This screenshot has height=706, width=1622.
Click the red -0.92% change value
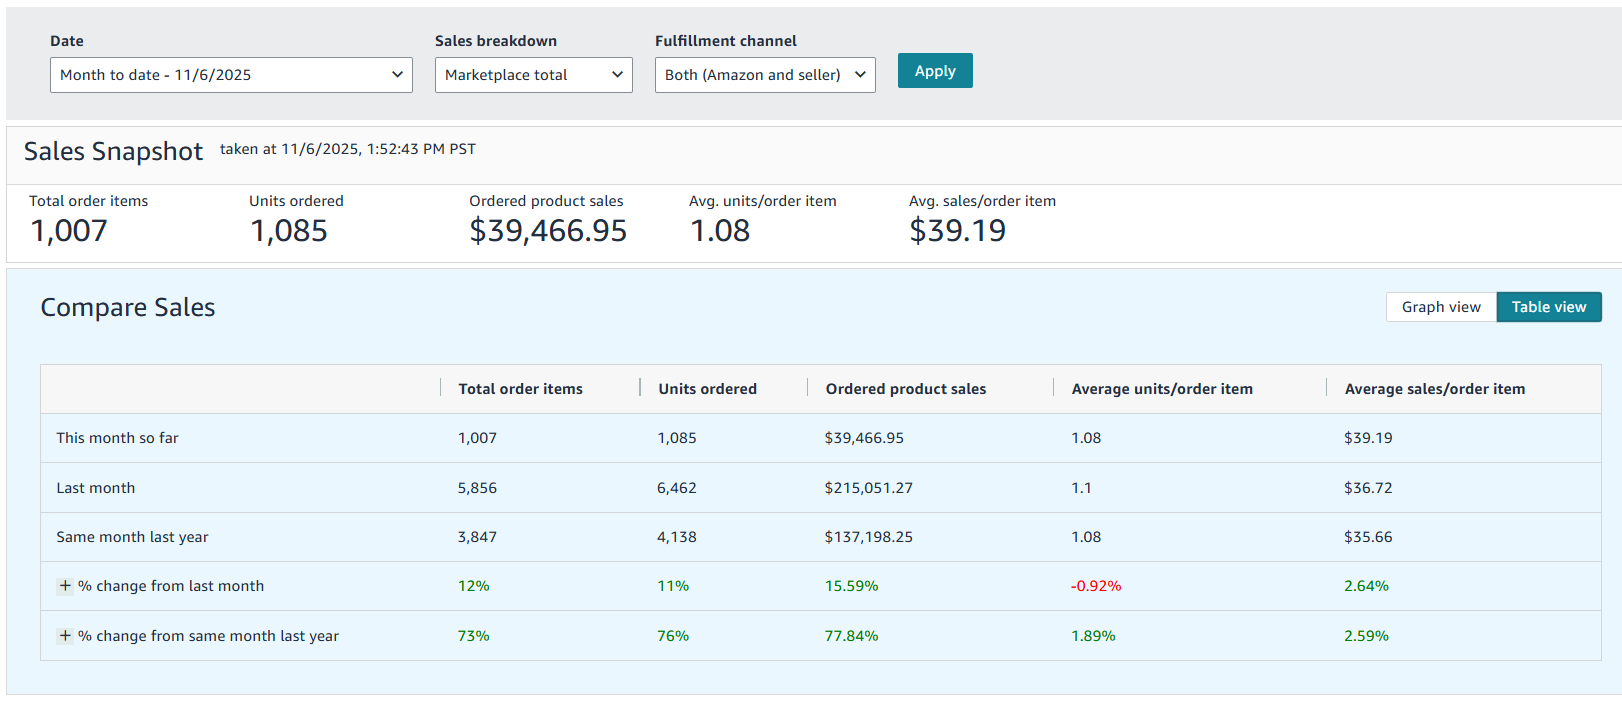point(1096,586)
